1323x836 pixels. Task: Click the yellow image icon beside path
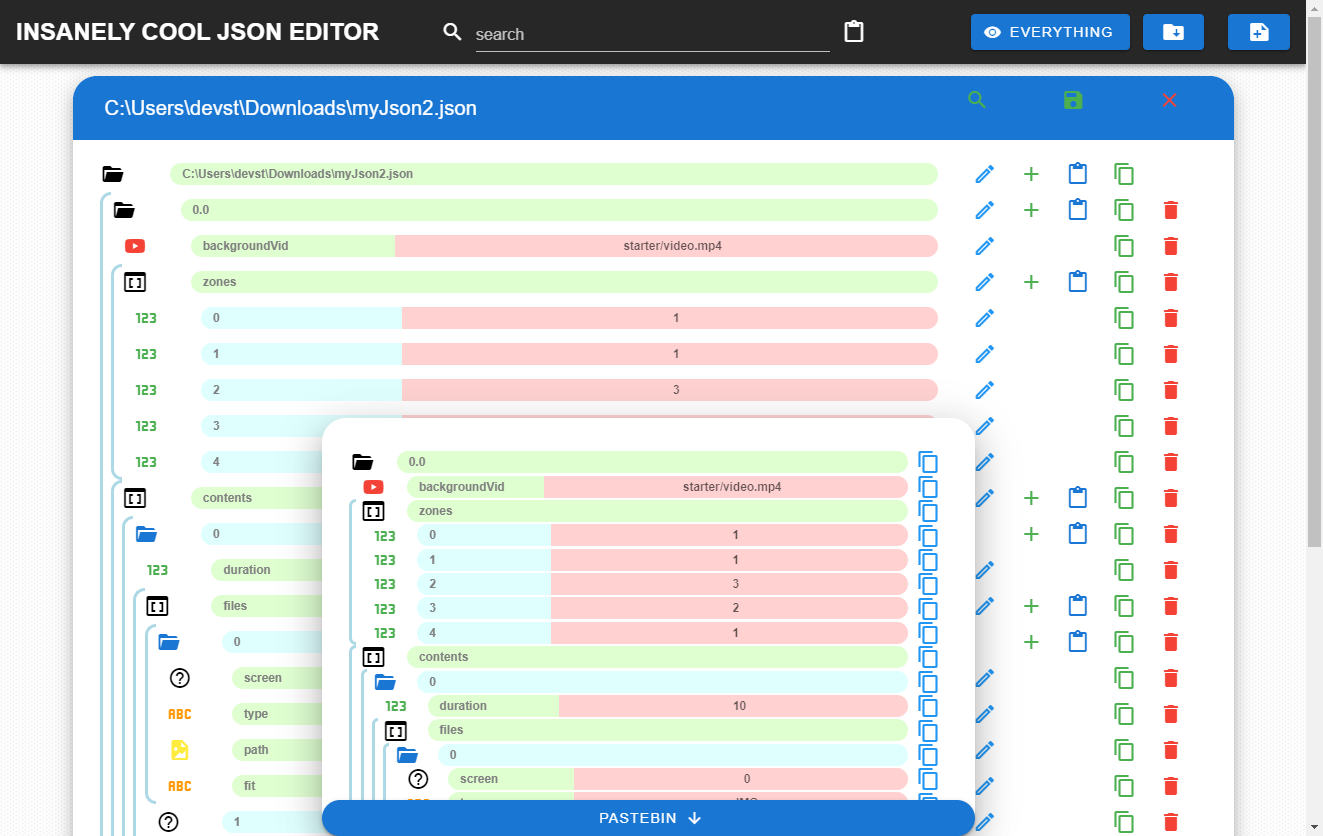(x=179, y=750)
